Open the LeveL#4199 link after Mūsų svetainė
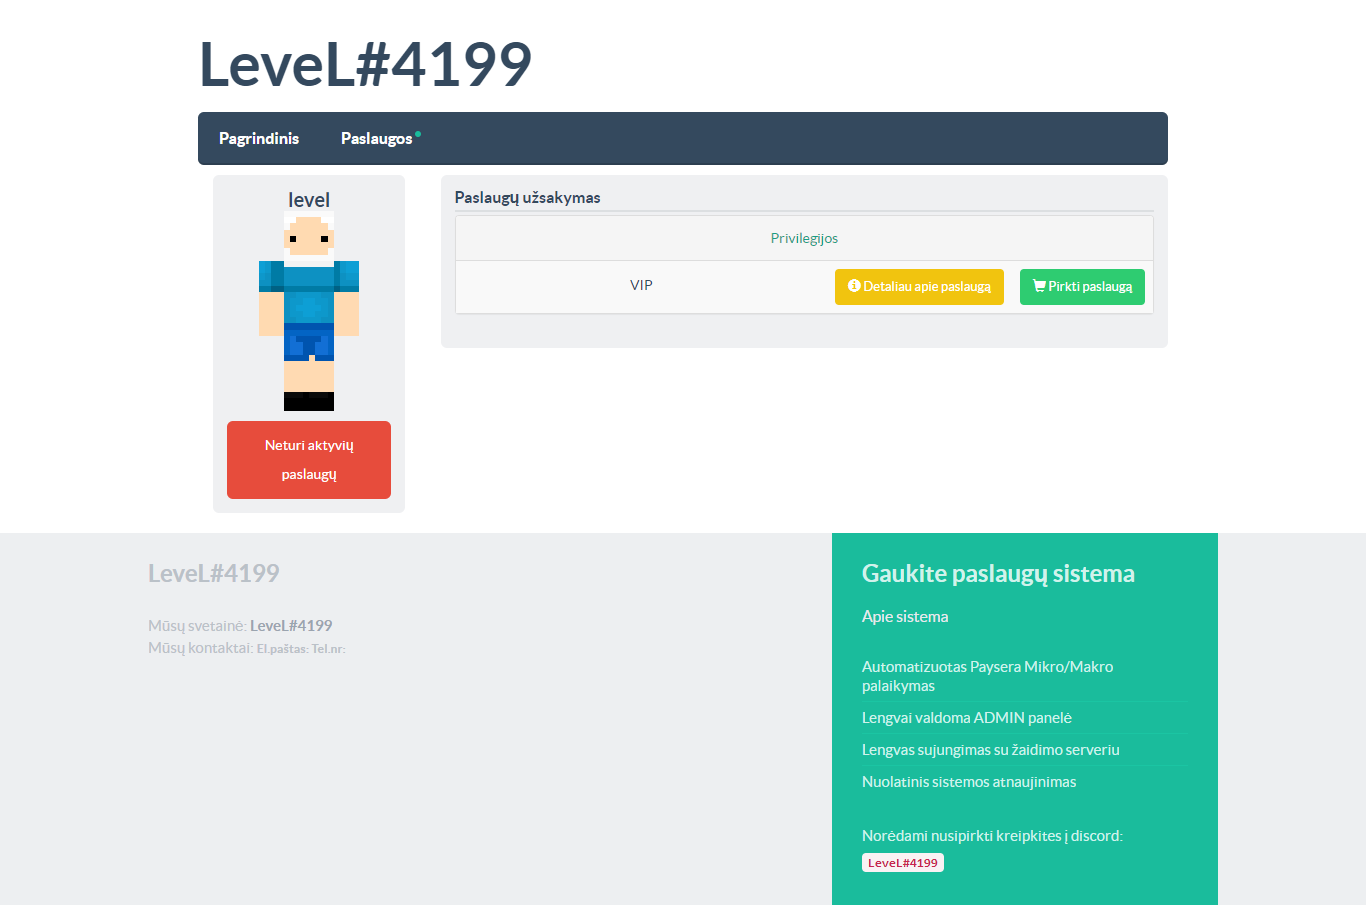Viewport: 1366px width, 905px height. [x=291, y=626]
